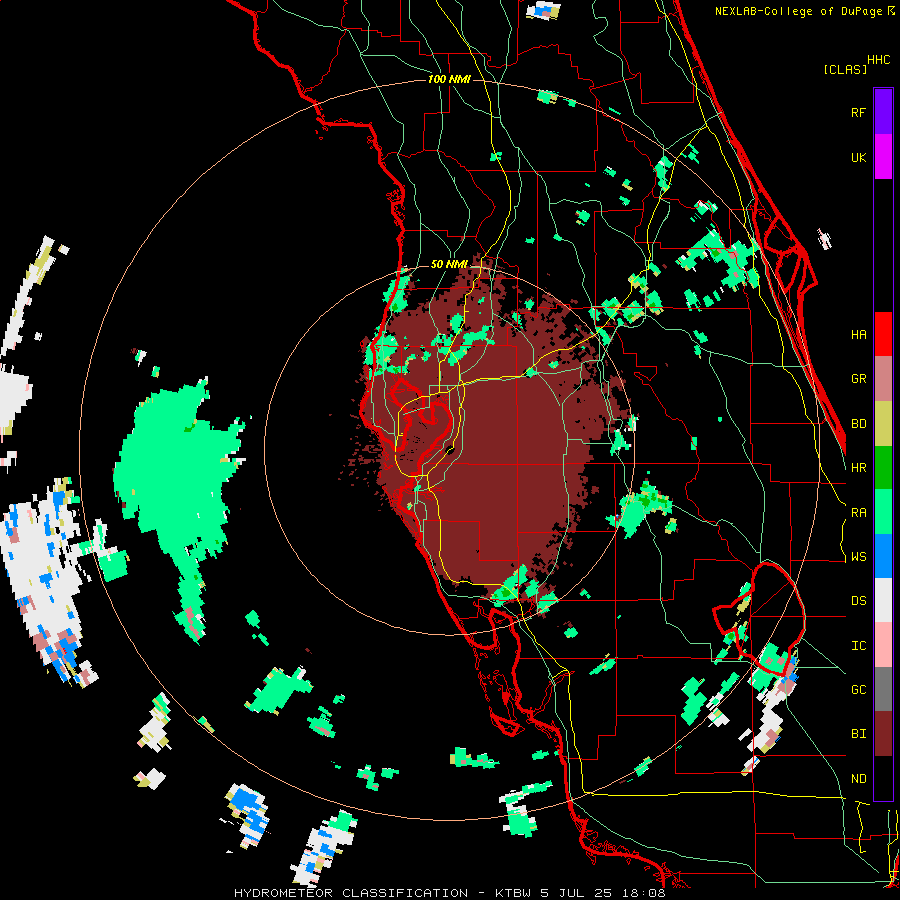Click the HA red legend swatch
This screenshot has width=900, height=900.
point(883,334)
